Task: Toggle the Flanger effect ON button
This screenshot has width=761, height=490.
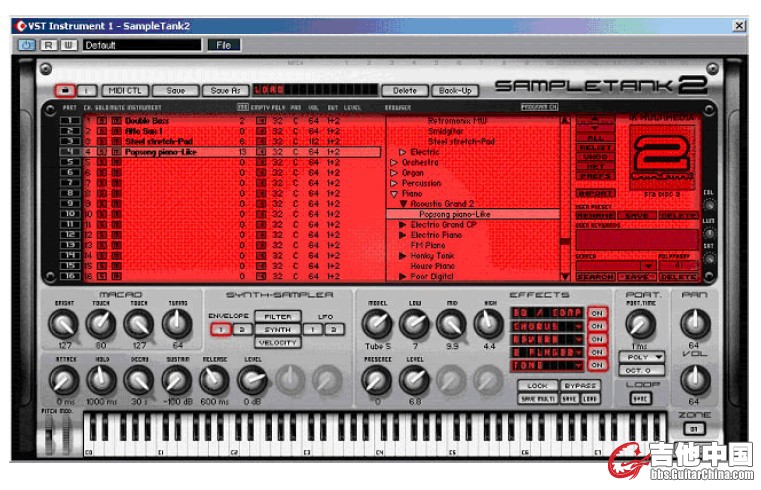Action: [597, 352]
